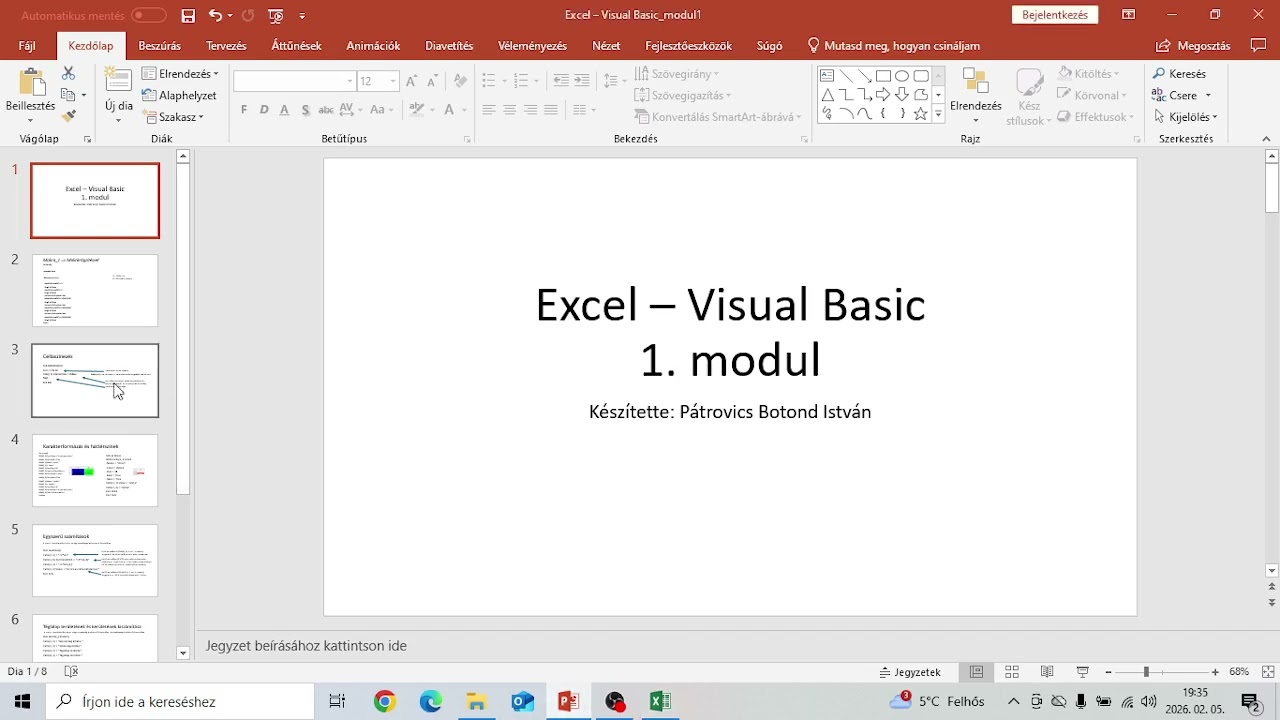Screen dimensions: 1280x720
Task: Switch to slide sorter view icon
Action: coord(1012,672)
